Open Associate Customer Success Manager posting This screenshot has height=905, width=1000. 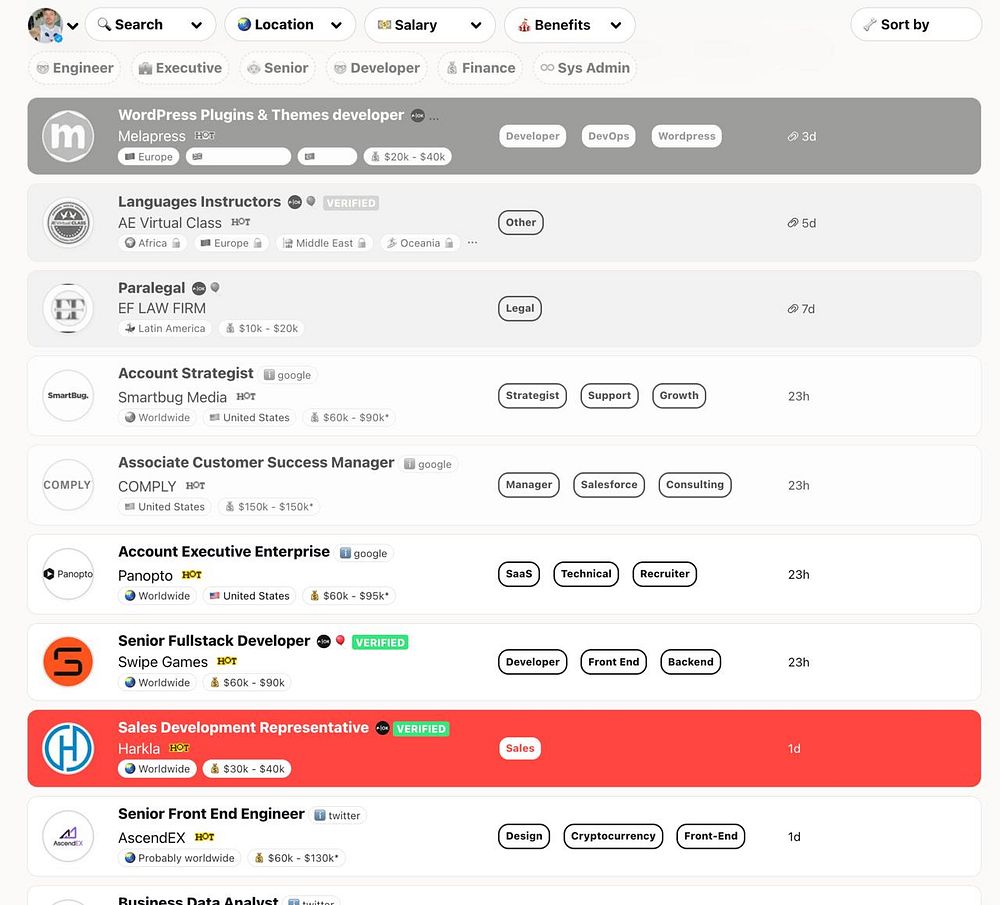256,462
